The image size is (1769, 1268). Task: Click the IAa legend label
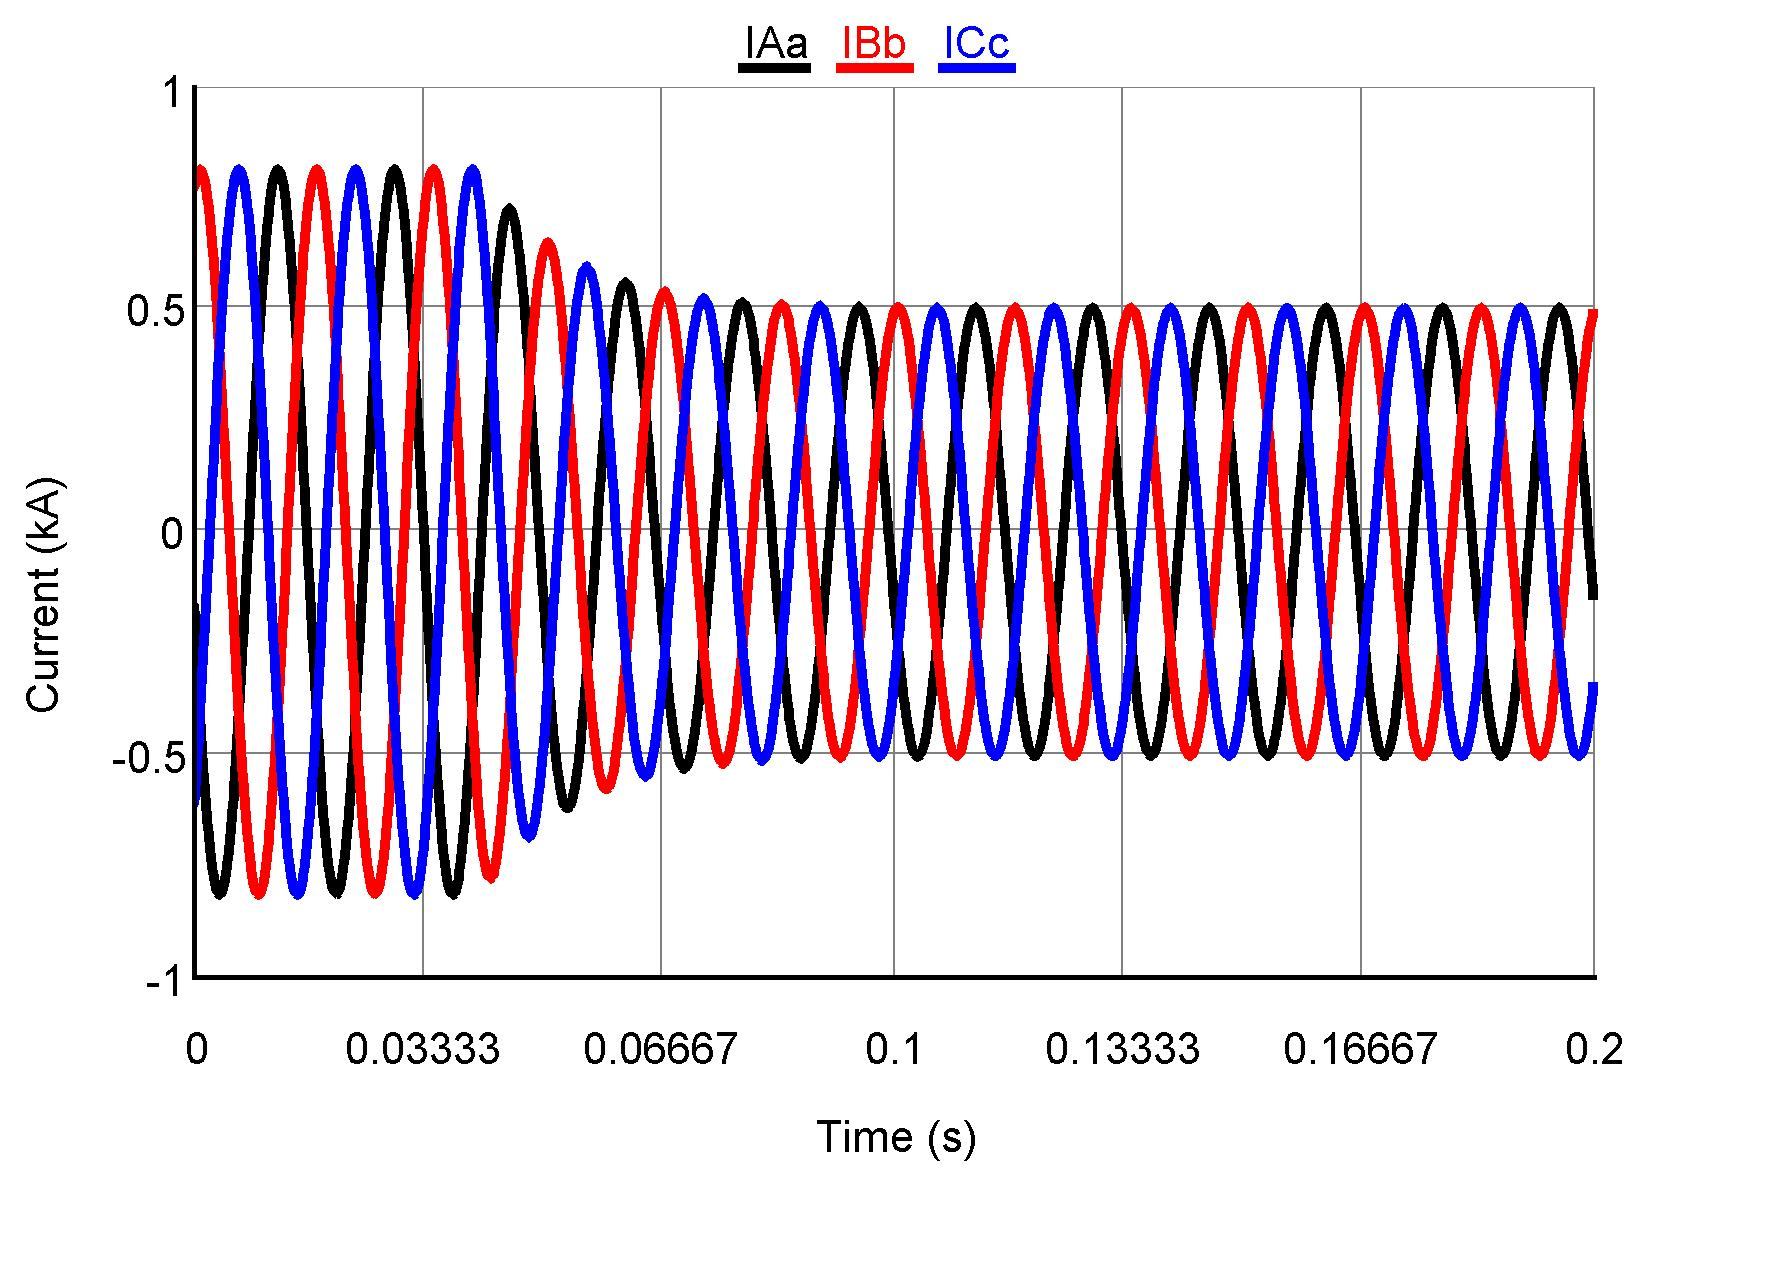pyautogui.click(x=775, y=43)
